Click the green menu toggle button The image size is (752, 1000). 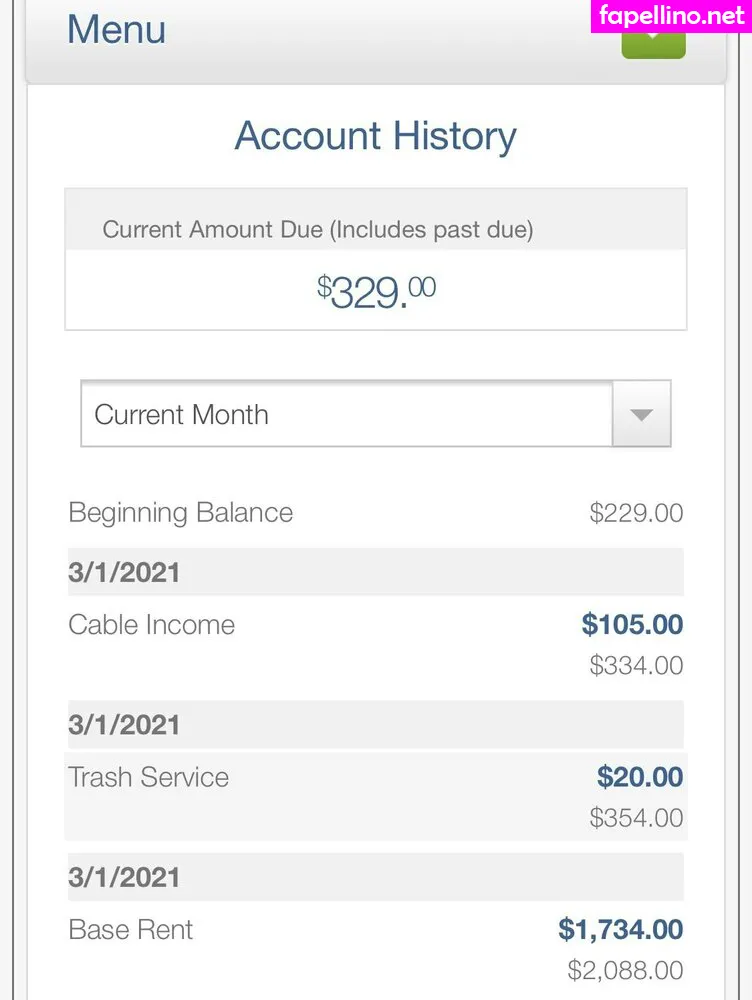coord(653,44)
